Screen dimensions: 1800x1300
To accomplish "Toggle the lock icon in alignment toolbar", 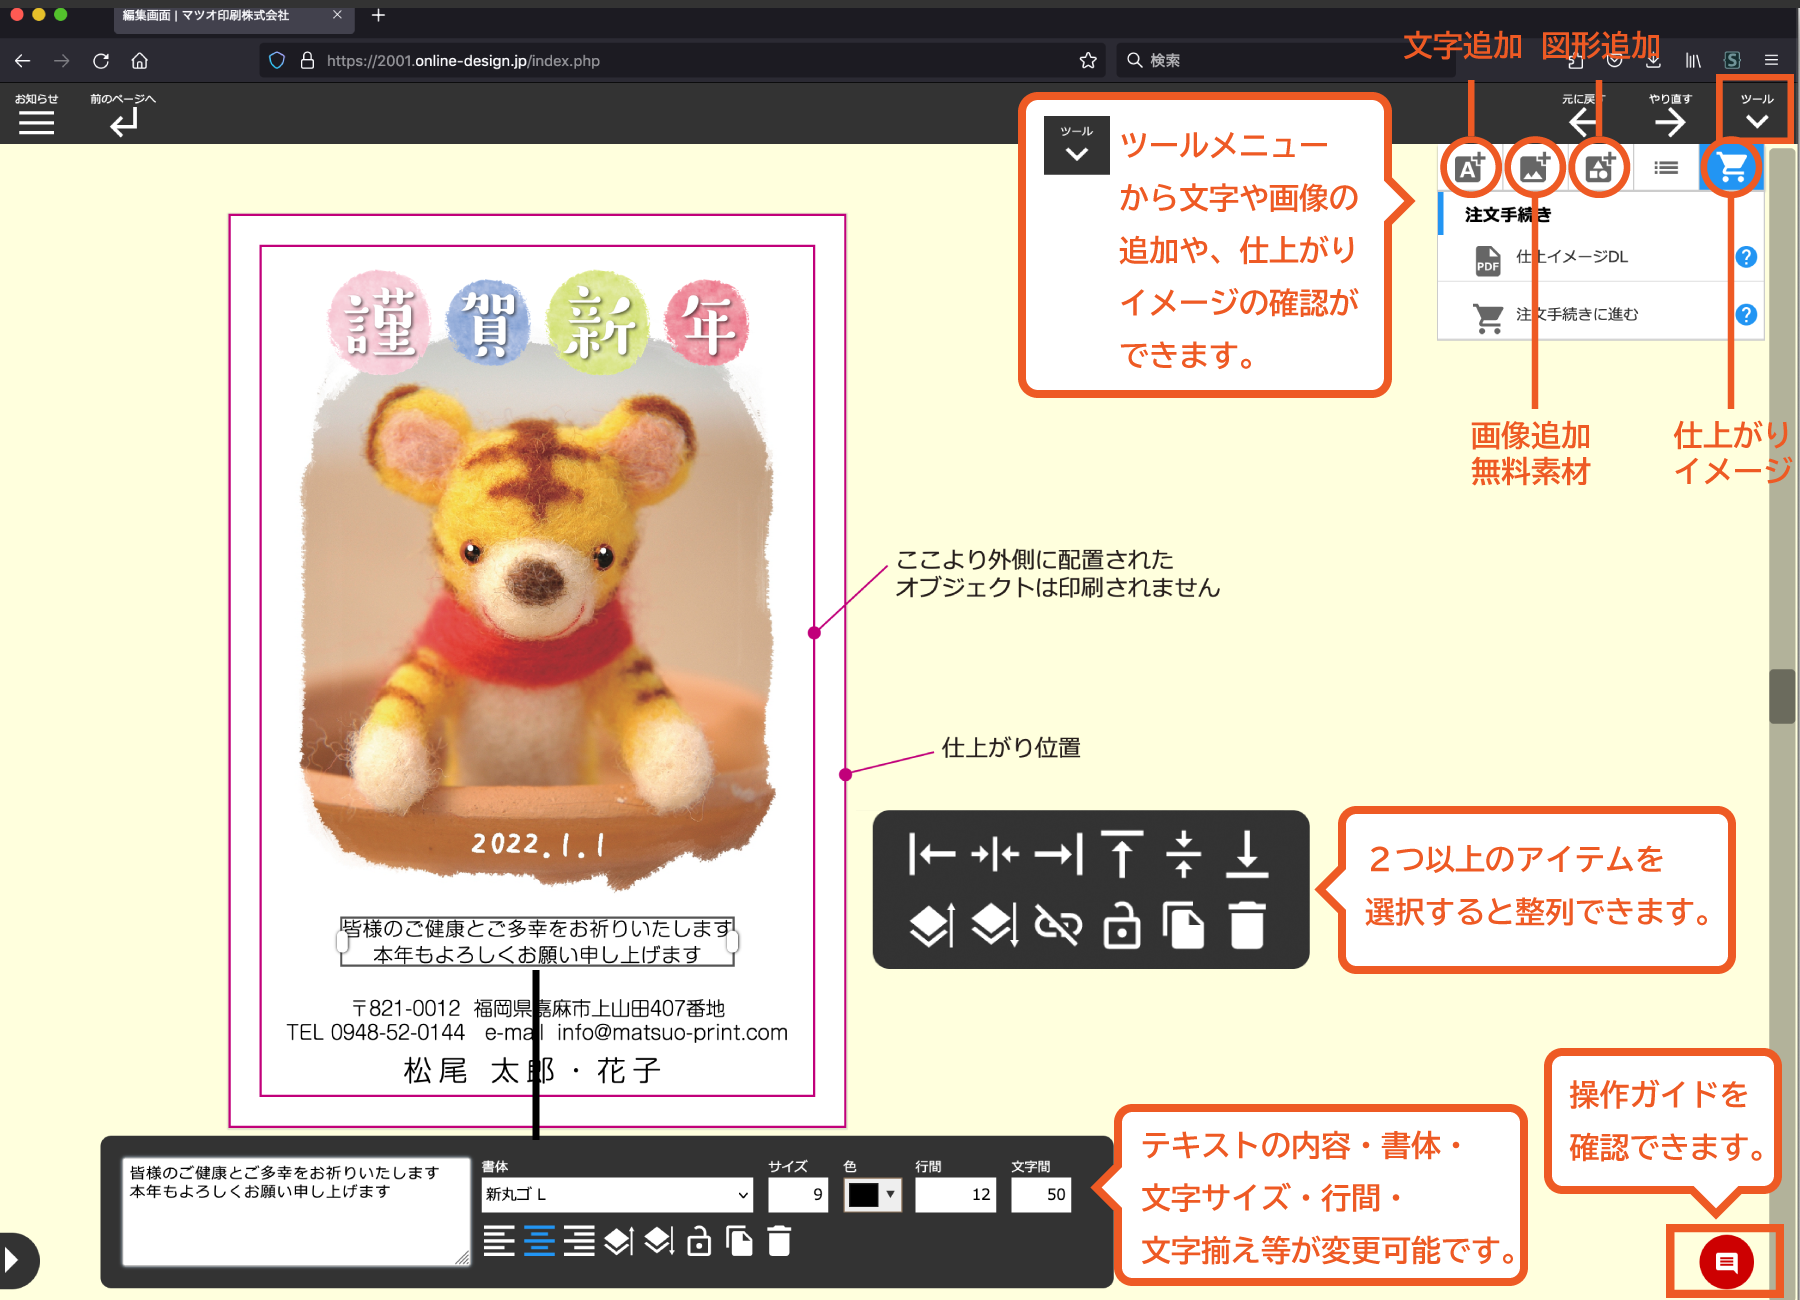I will (1122, 925).
